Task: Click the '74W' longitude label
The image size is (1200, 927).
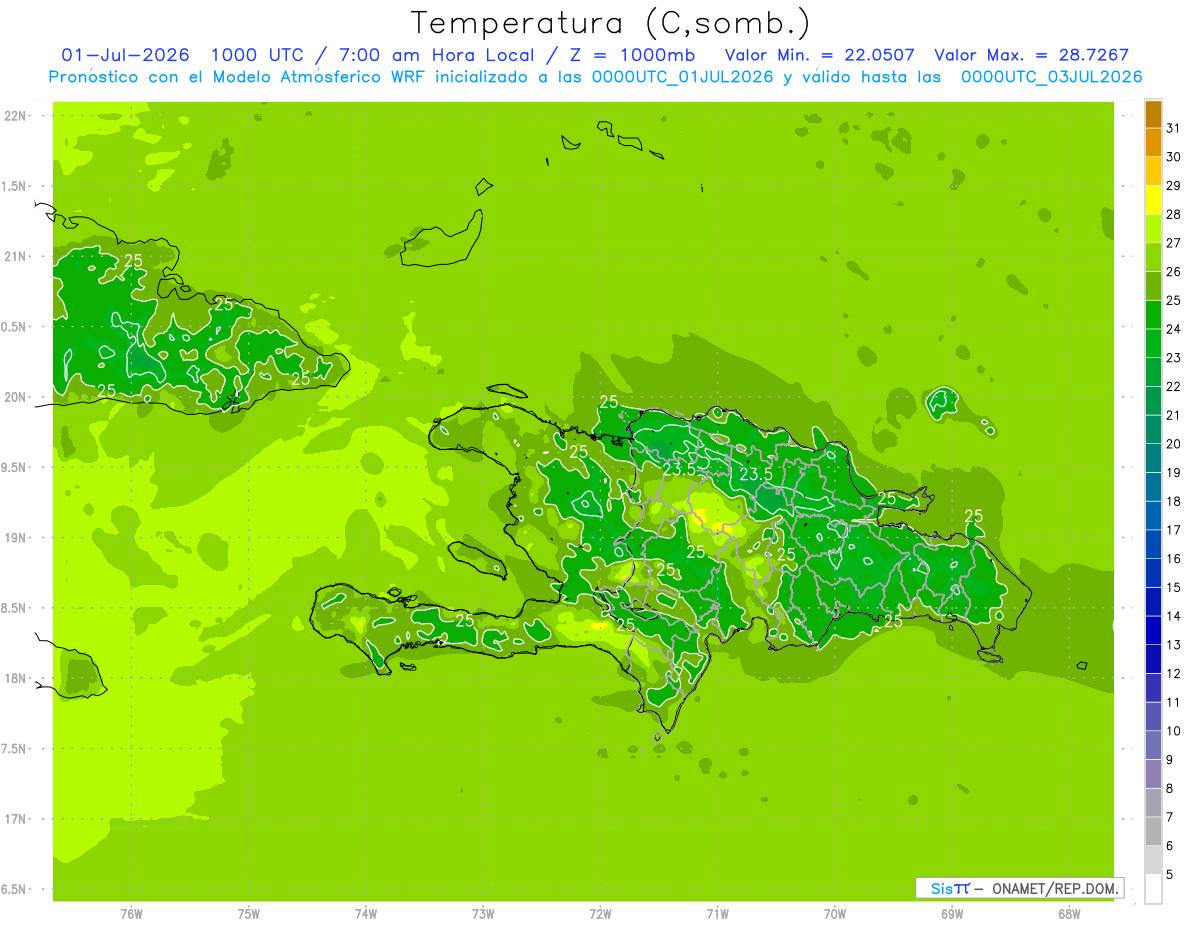Action: (366, 913)
